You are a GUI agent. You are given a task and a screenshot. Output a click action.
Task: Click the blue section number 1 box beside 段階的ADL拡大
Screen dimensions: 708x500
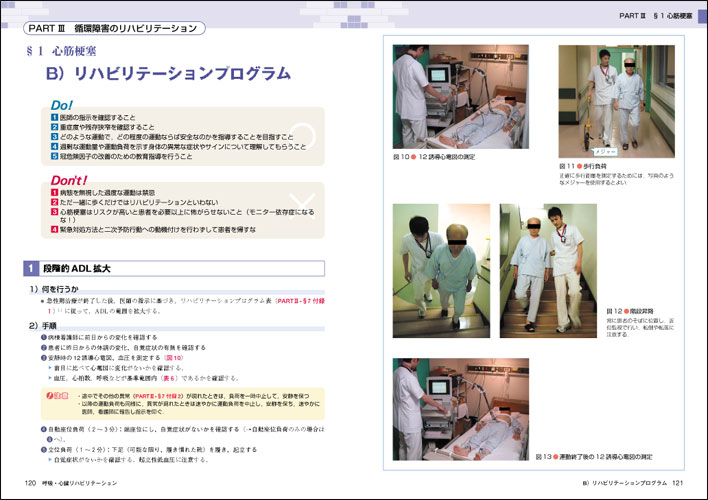32,268
